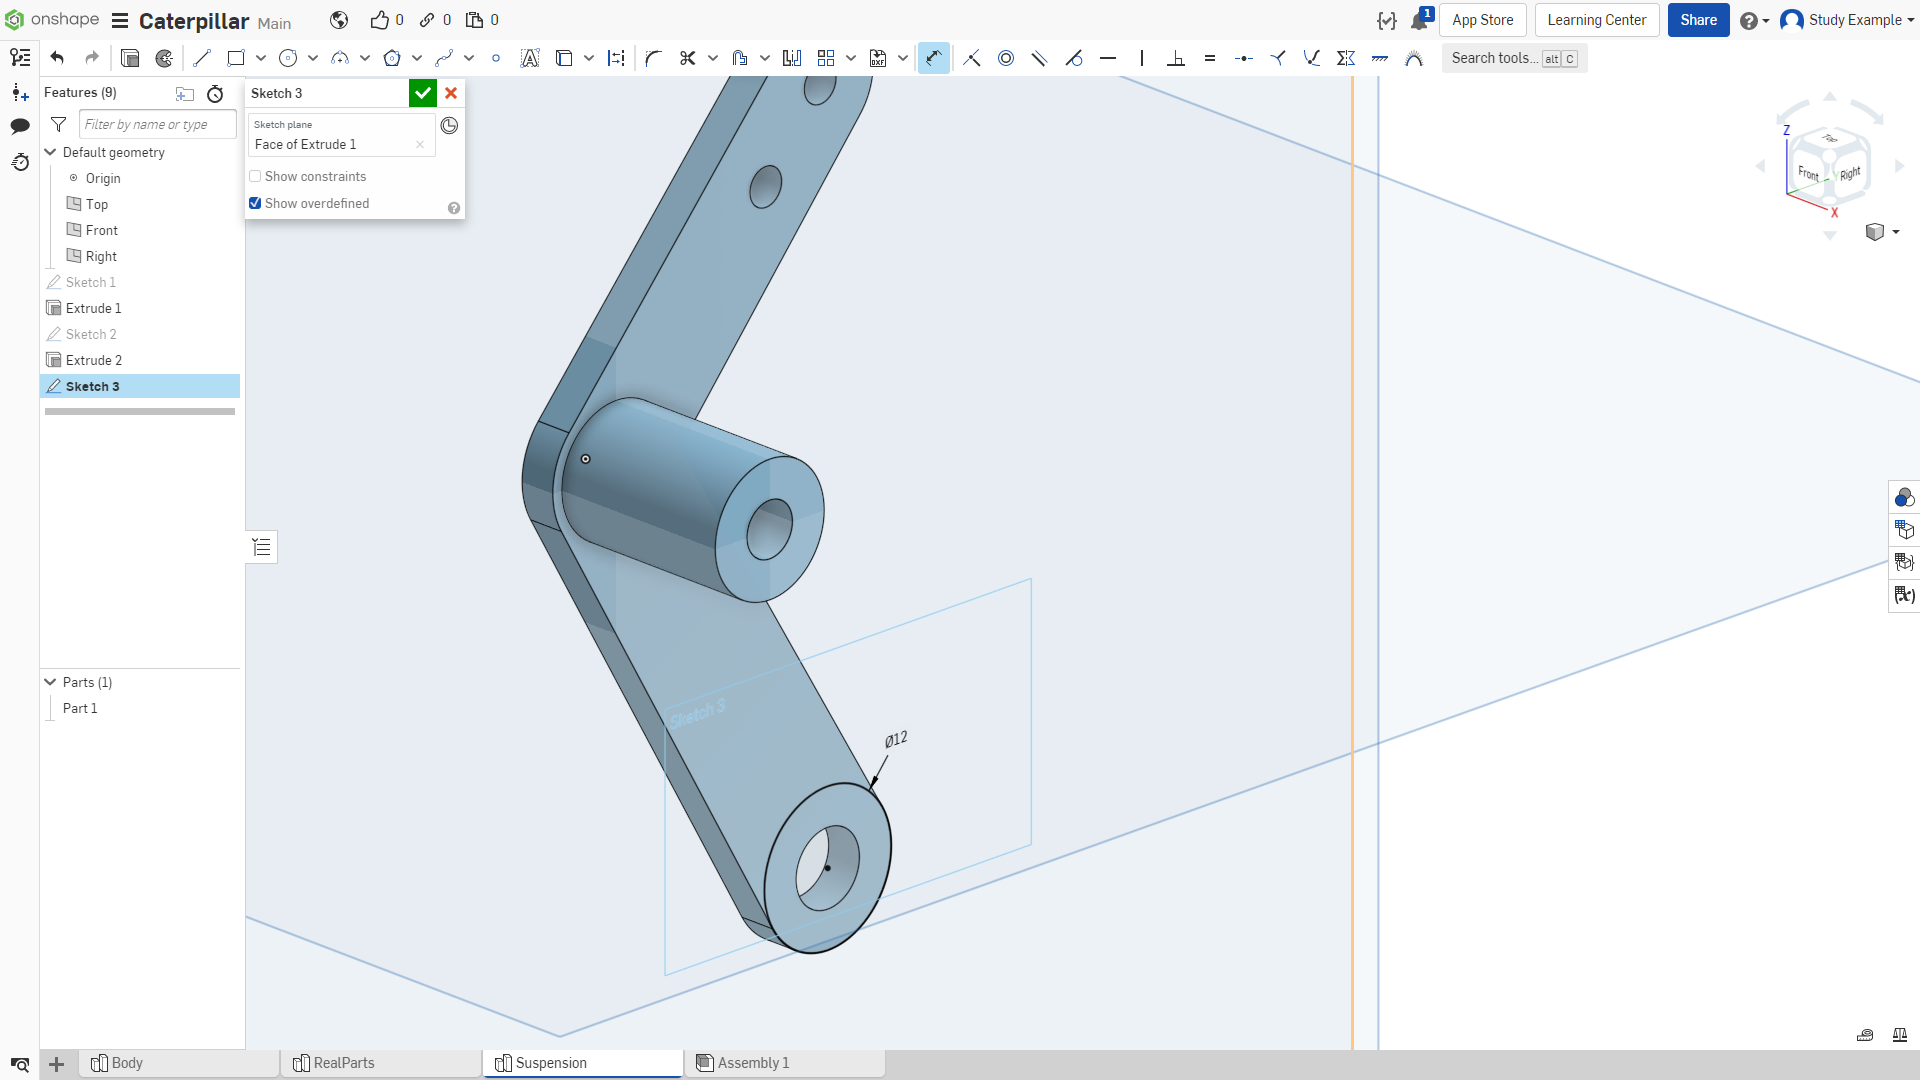Open the arc tool dropdown arrow

tap(365, 58)
